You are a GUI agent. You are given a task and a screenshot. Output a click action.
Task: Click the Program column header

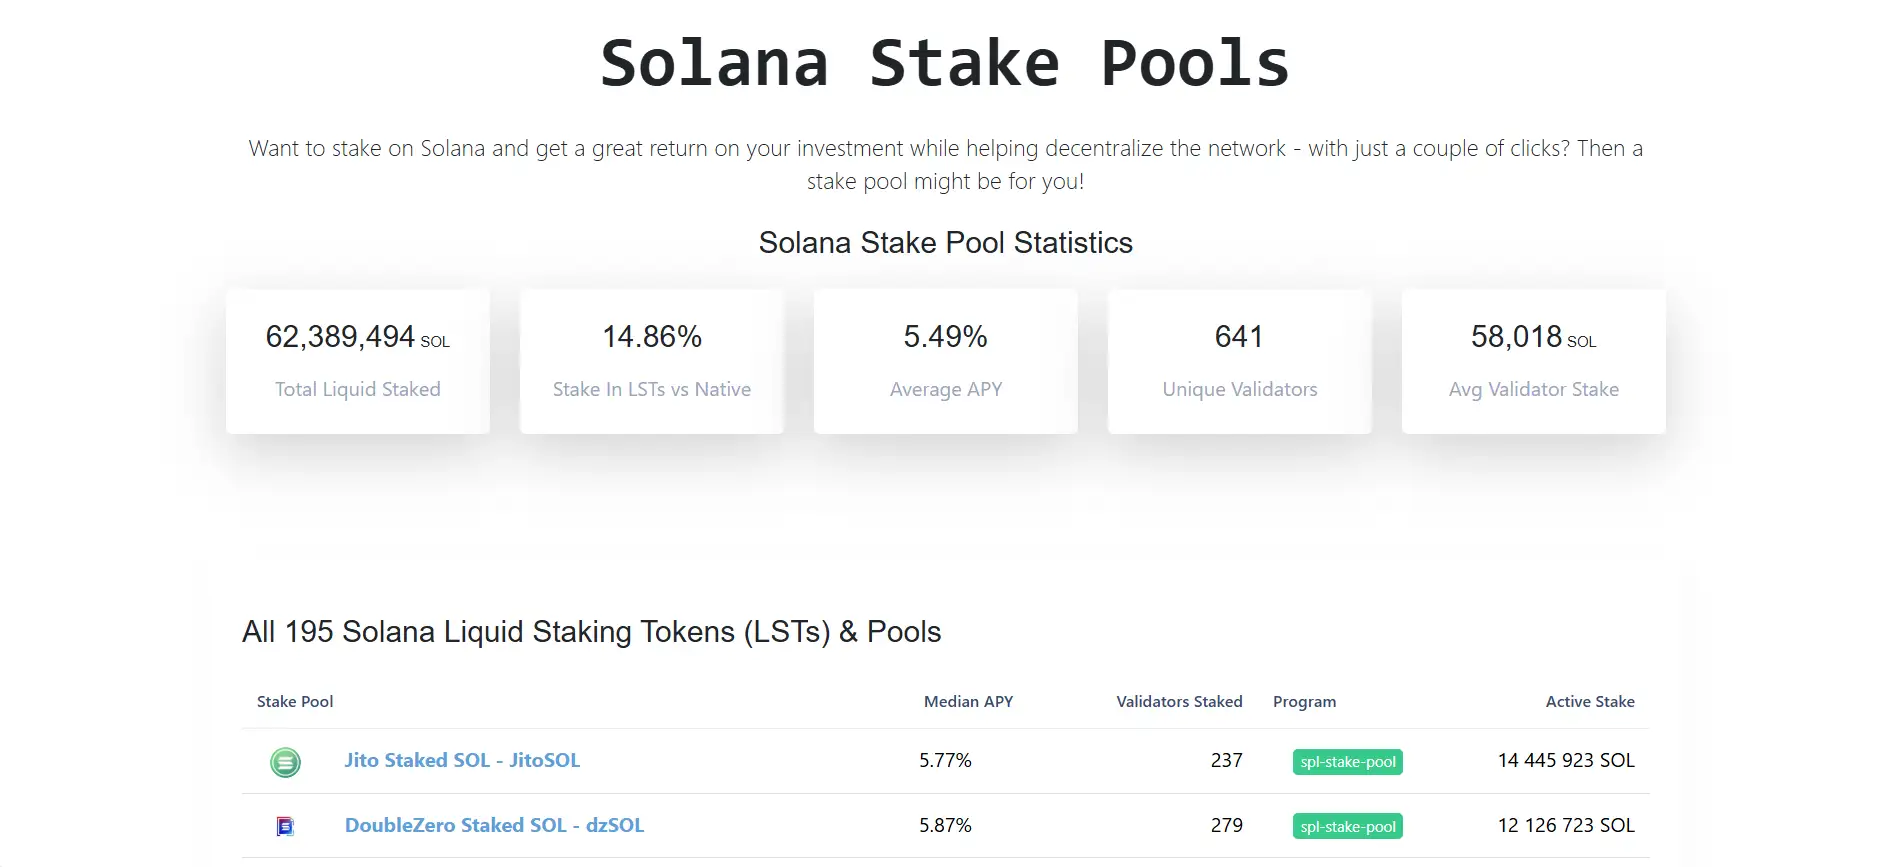(1304, 702)
